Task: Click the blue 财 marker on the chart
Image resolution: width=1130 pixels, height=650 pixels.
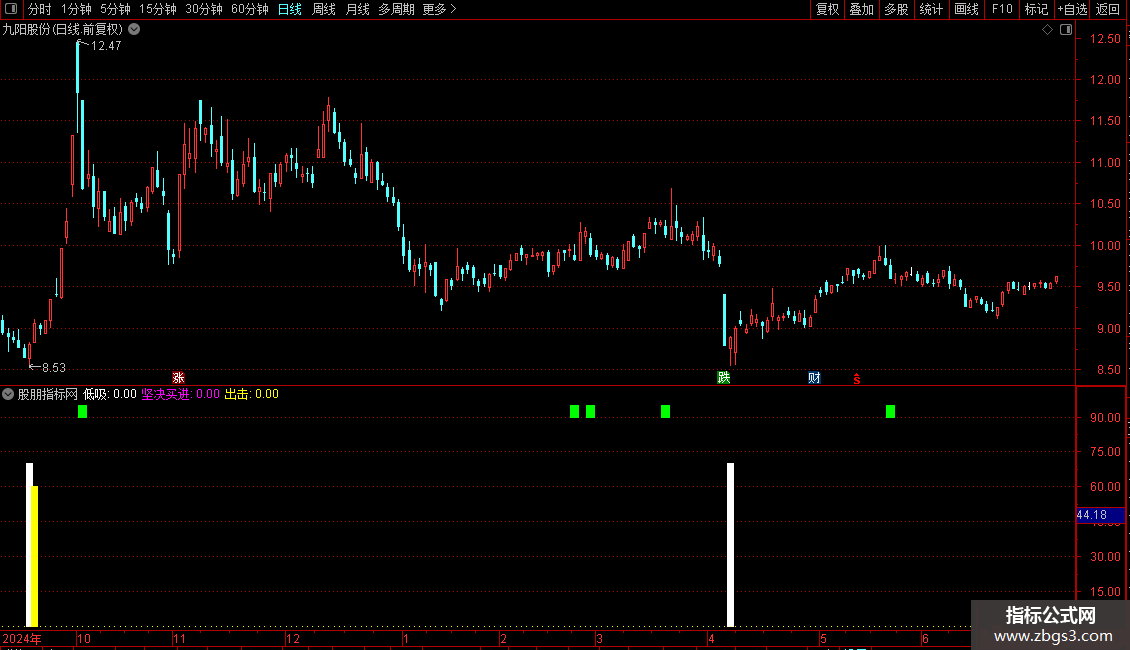Action: click(814, 378)
